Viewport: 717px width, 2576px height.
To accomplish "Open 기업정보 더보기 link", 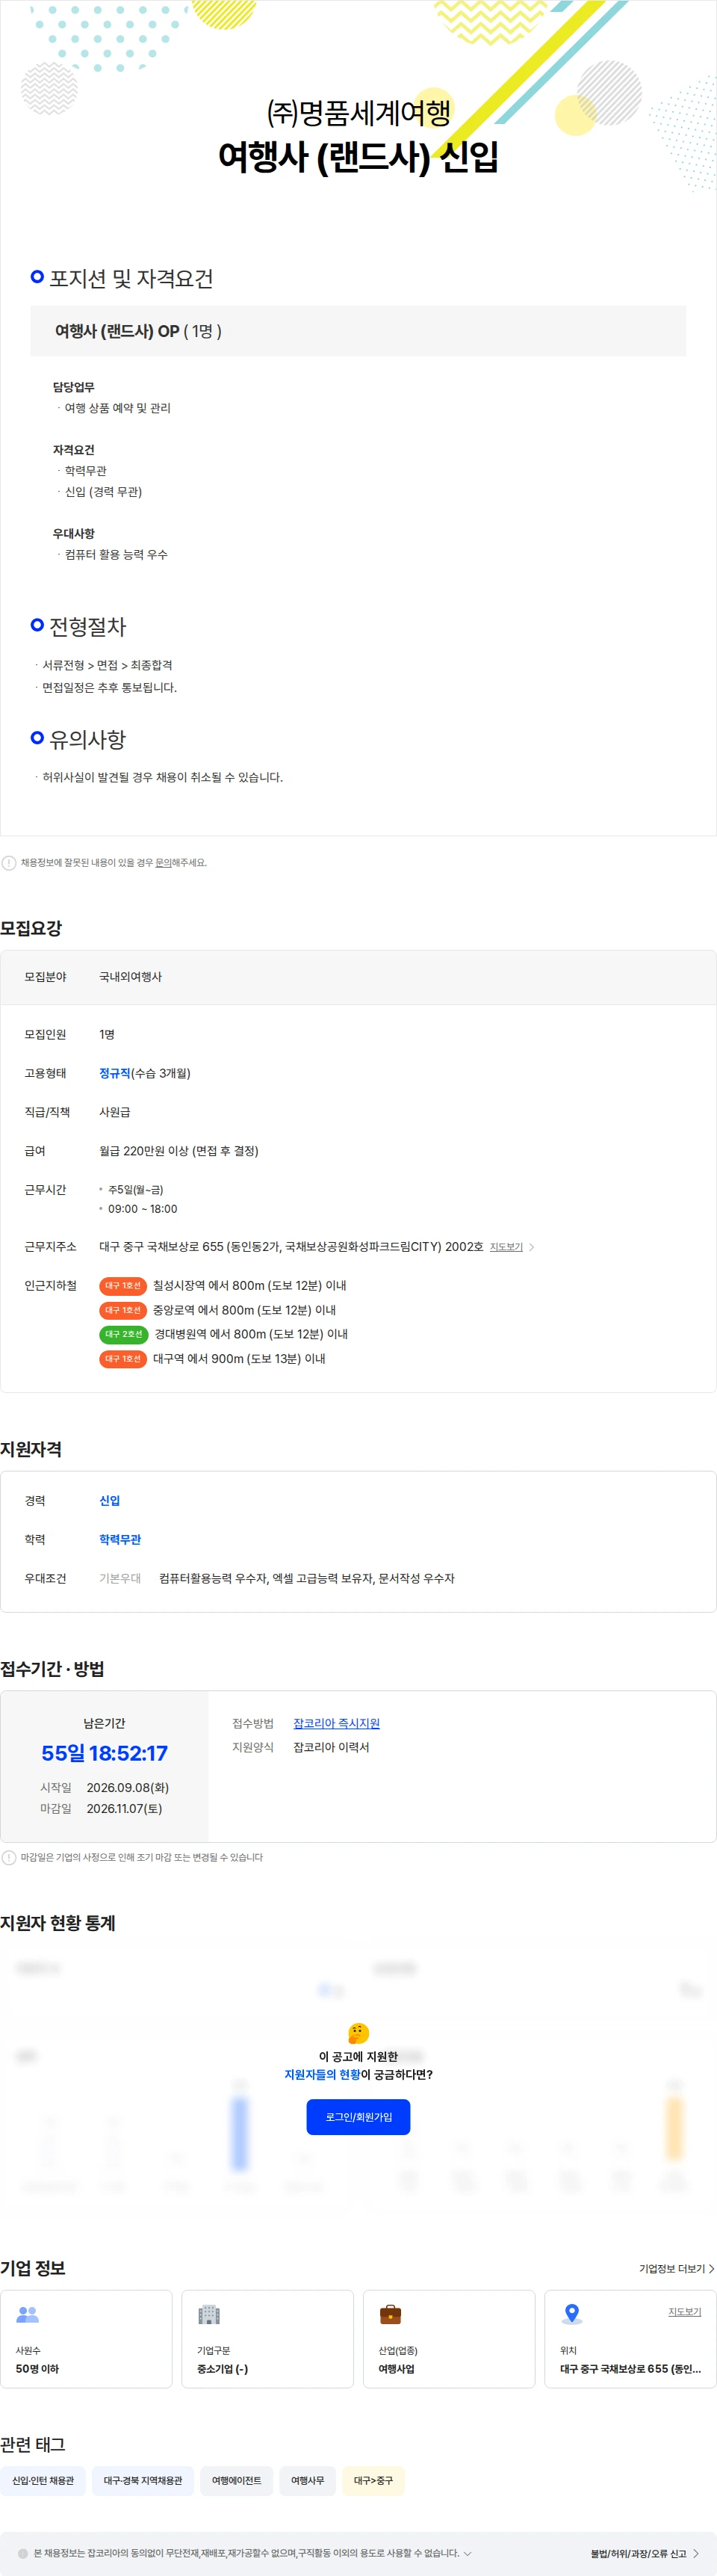I will pos(672,2269).
